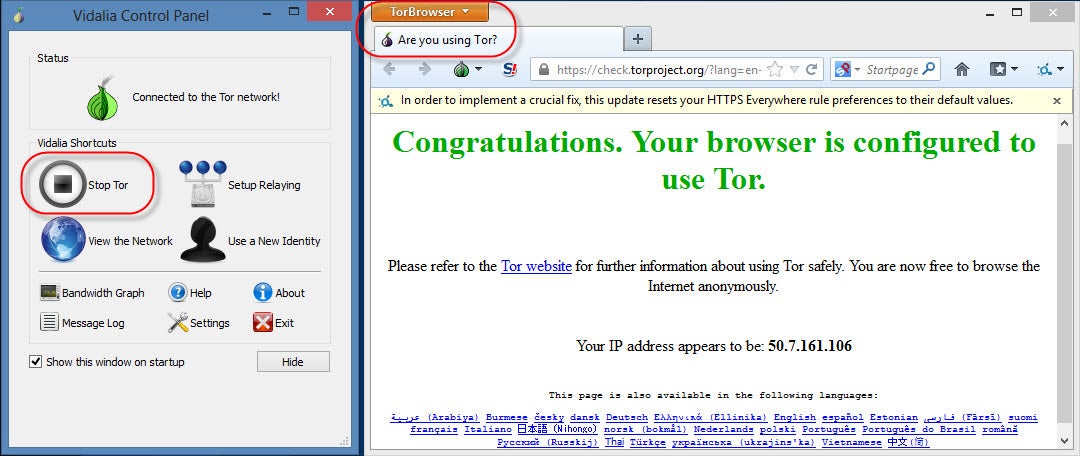
Task: Expand the TorBrowser menu button
Action: tap(429, 12)
